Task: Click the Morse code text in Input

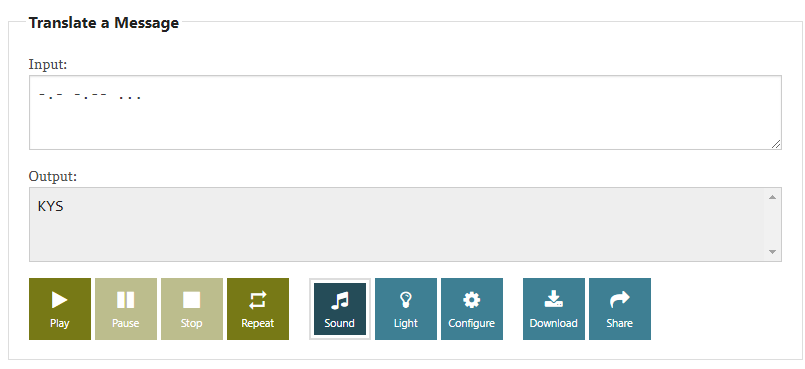Action: (x=90, y=95)
